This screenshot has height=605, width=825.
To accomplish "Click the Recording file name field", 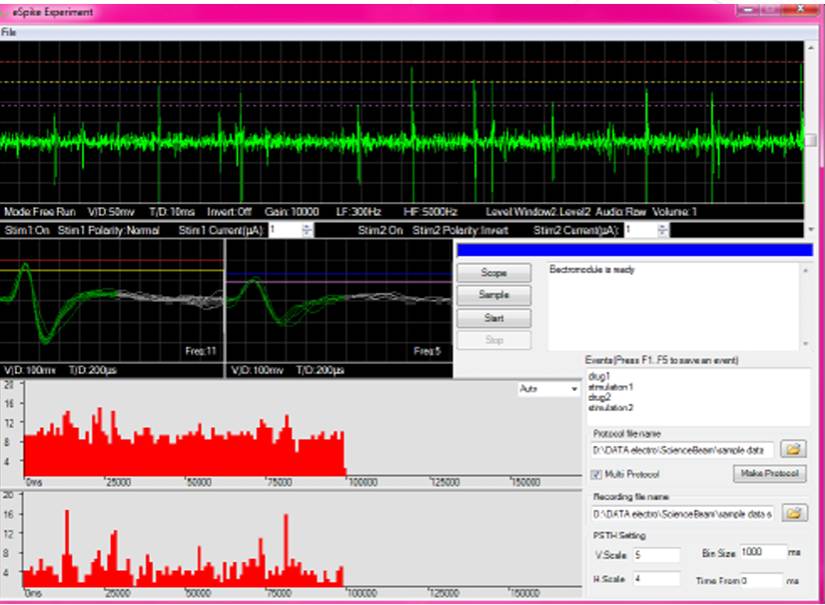I will pyautogui.click(x=682, y=513).
